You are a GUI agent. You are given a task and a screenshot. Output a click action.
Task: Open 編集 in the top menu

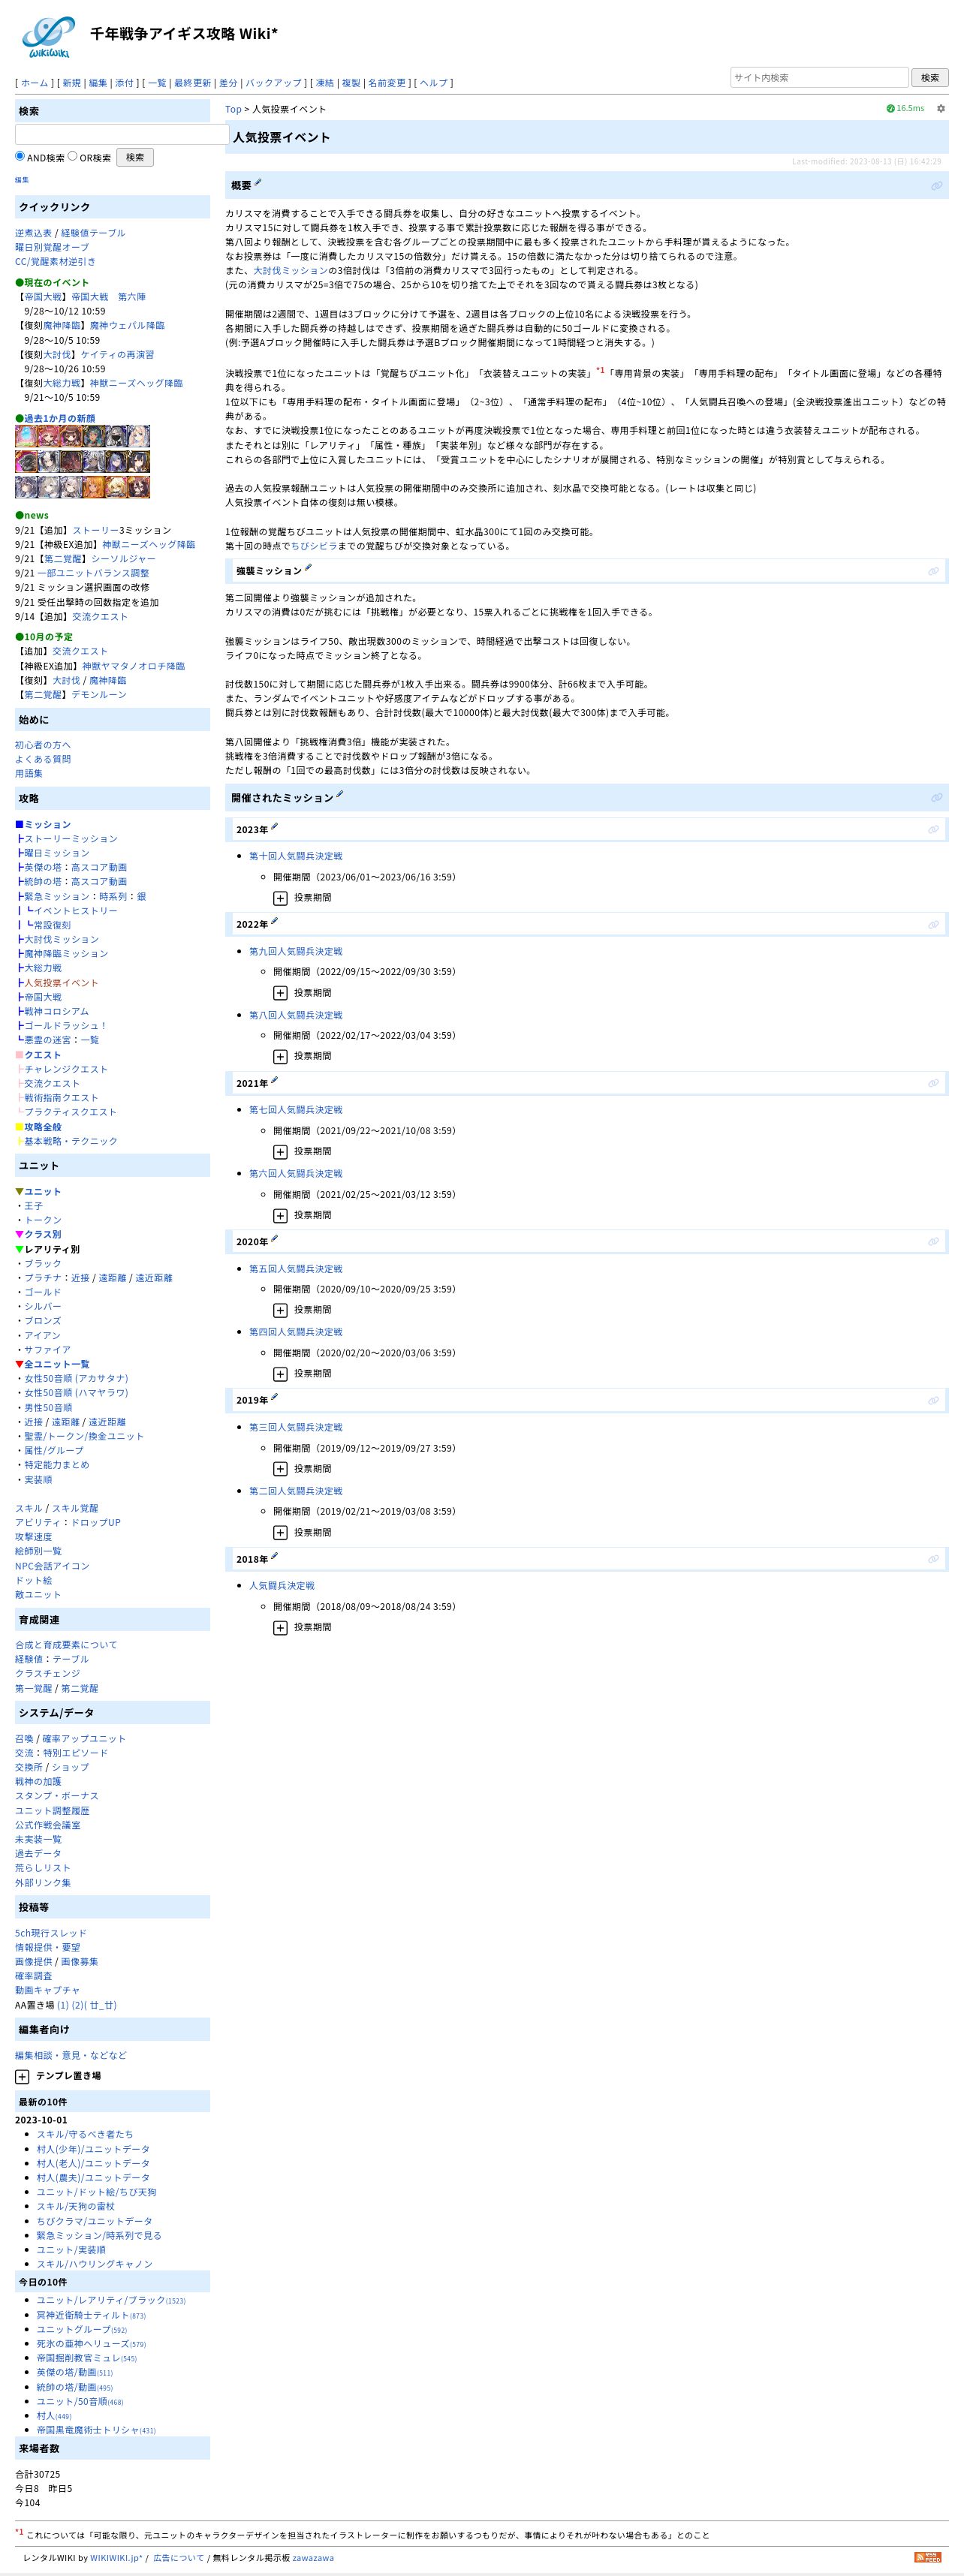[x=98, y=83]
